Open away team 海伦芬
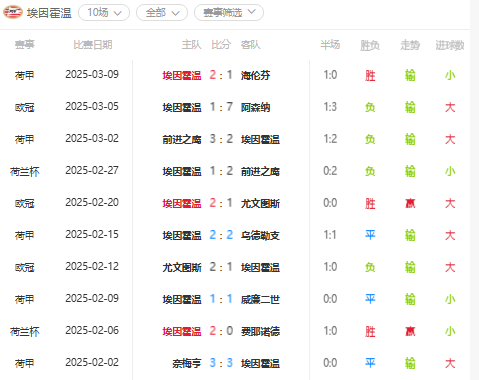Screen dimensions: 479x380 256,75
